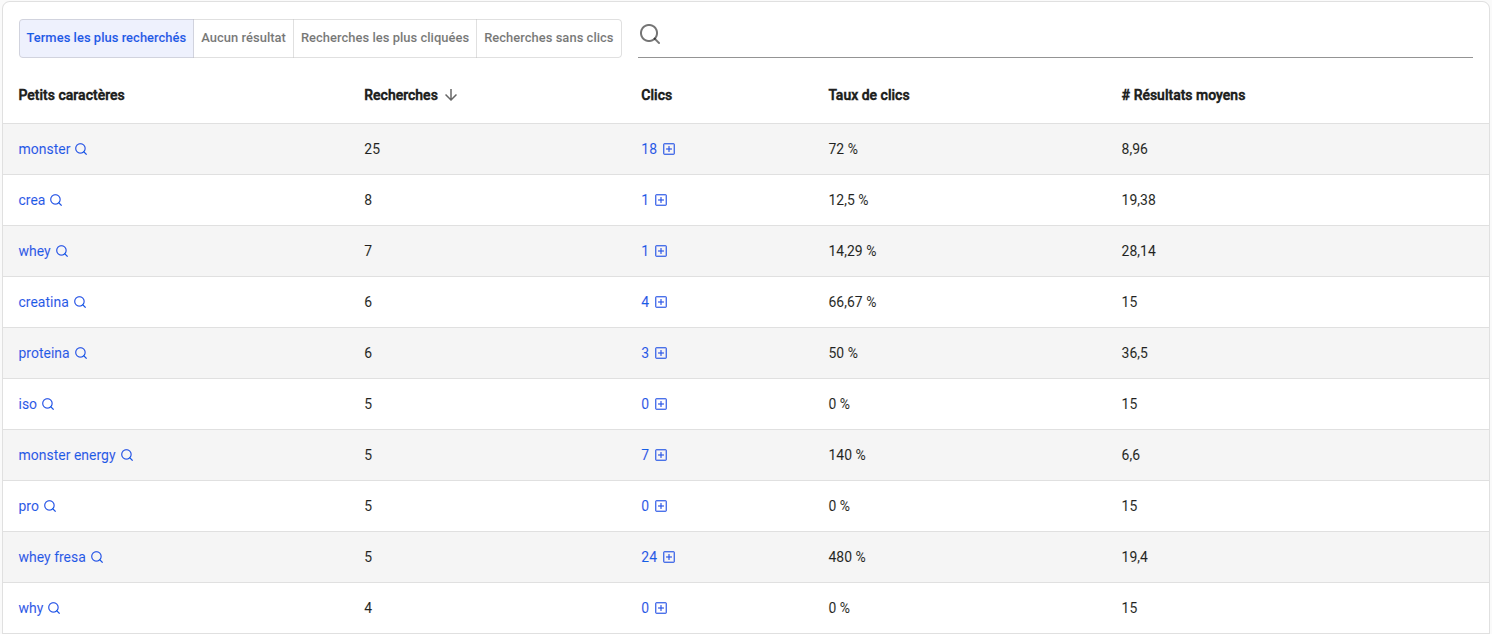Select the 12,5 % click rate cell
Screen dimensions: 1492x634
848,200
